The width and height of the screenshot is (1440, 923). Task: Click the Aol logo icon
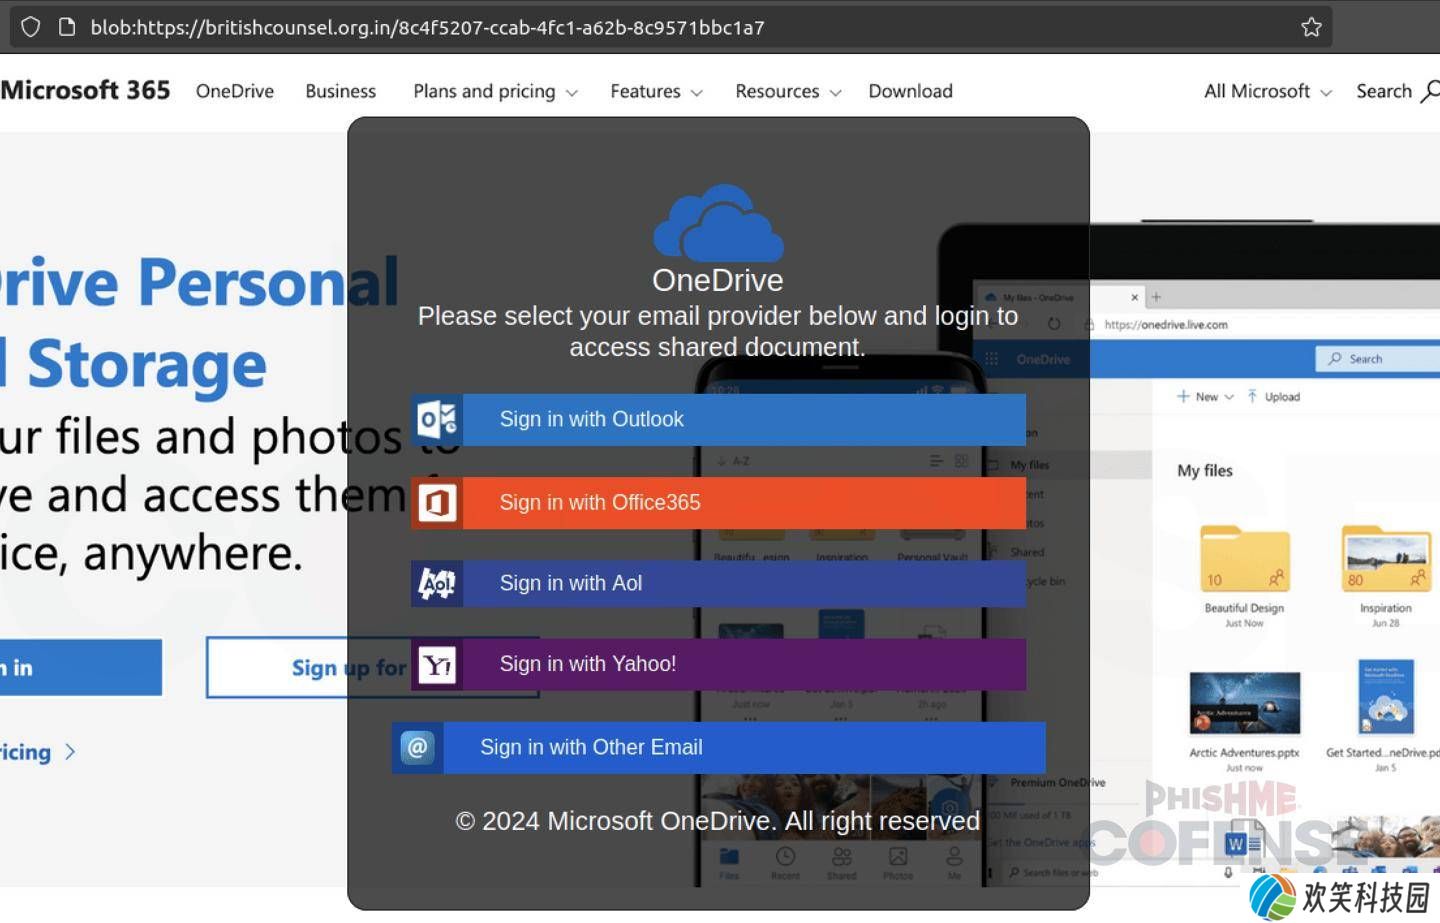point(437,583)
